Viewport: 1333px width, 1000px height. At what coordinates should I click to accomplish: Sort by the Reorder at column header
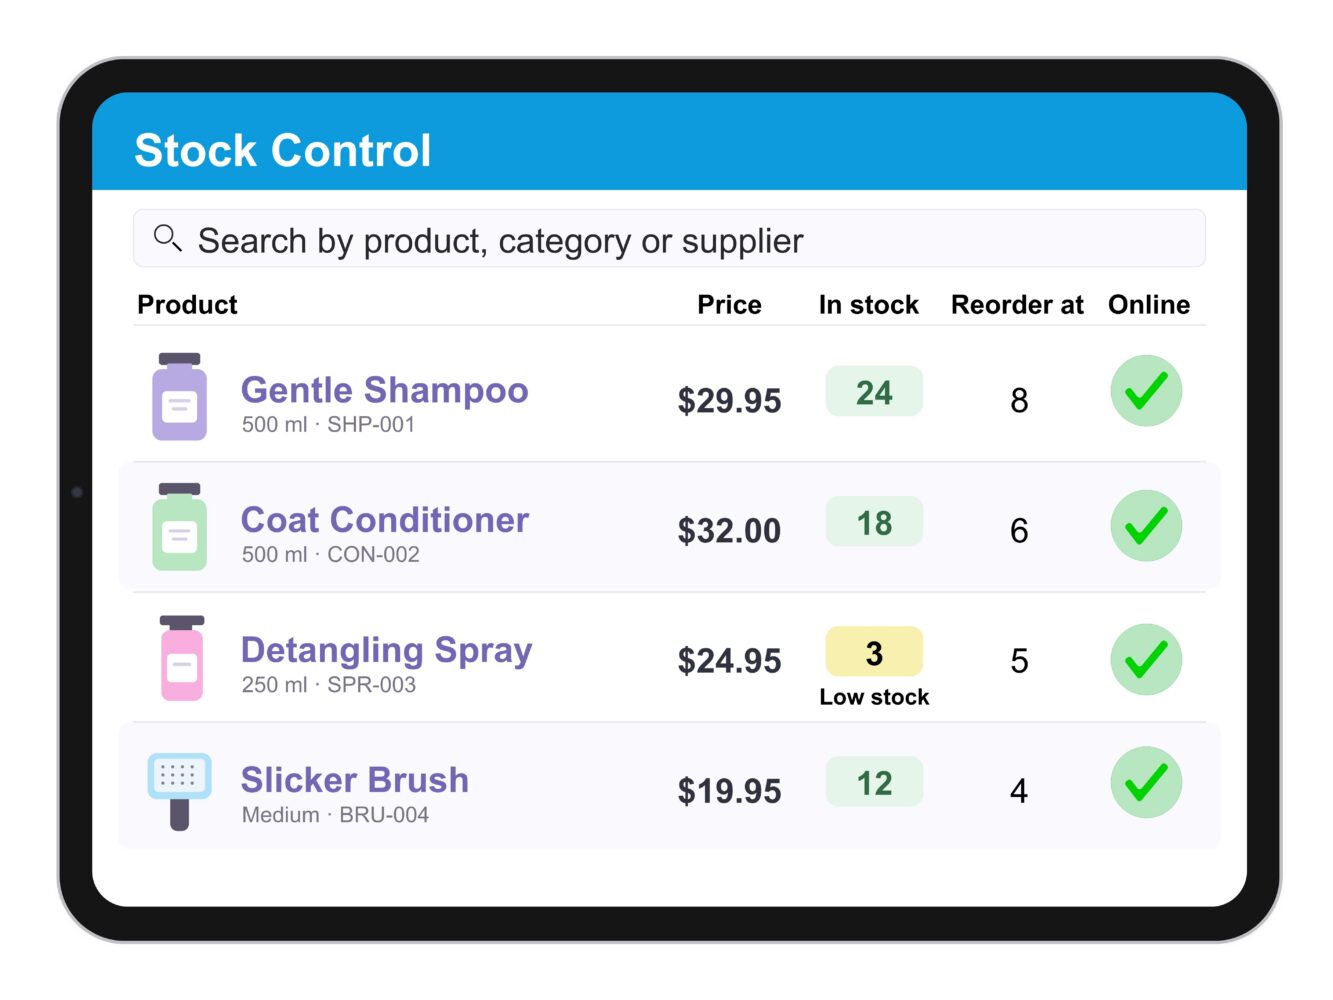1017,304
